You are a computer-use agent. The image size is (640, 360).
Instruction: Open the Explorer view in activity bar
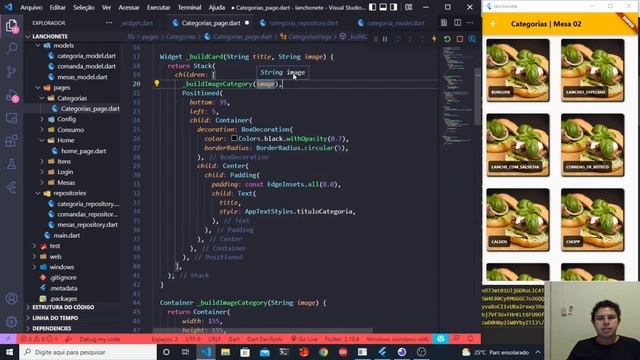(11, 26)
